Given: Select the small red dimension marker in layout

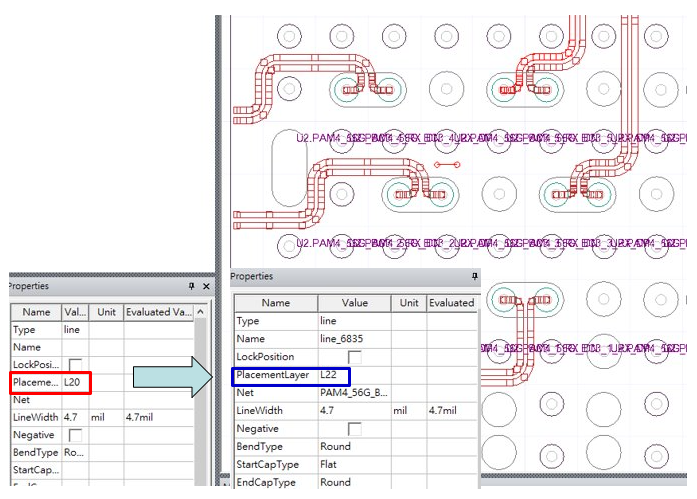Looking at the screenshot, I should click(447, 165).
